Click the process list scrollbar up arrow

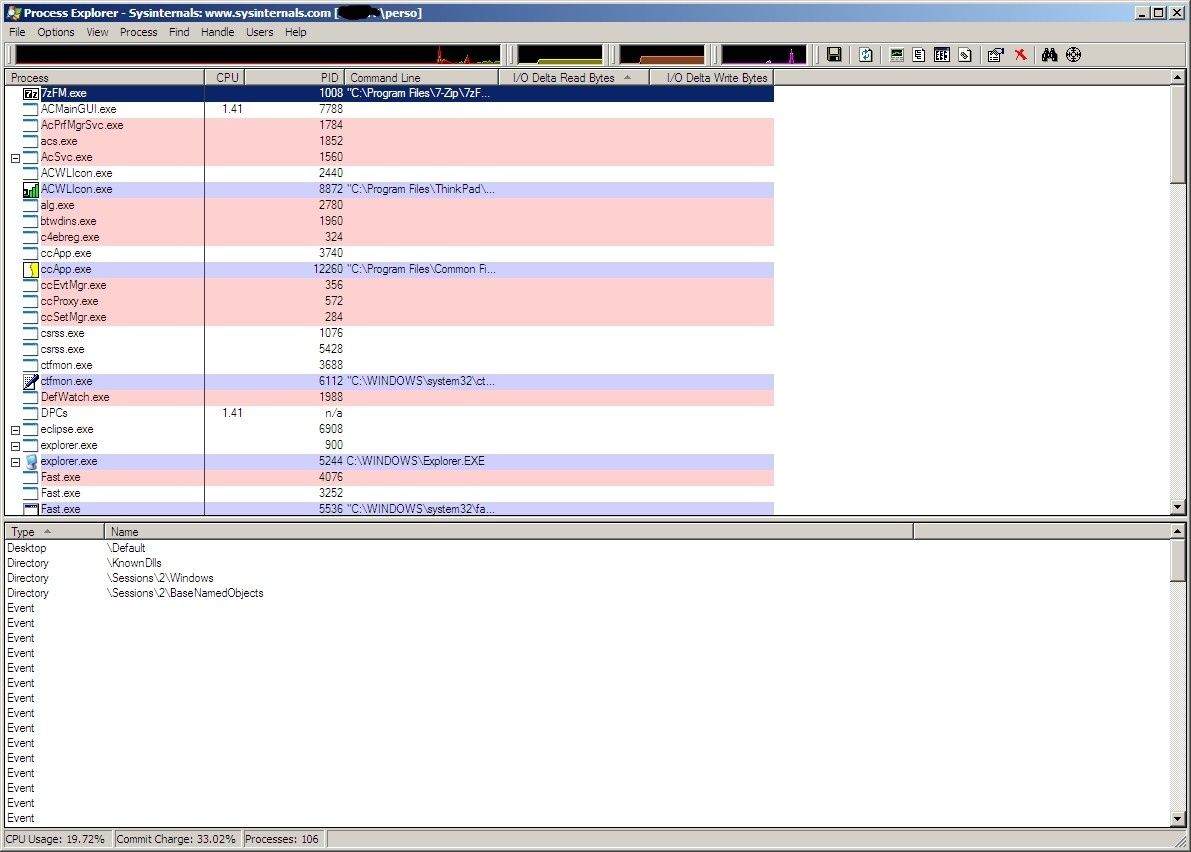[1177, 77]
